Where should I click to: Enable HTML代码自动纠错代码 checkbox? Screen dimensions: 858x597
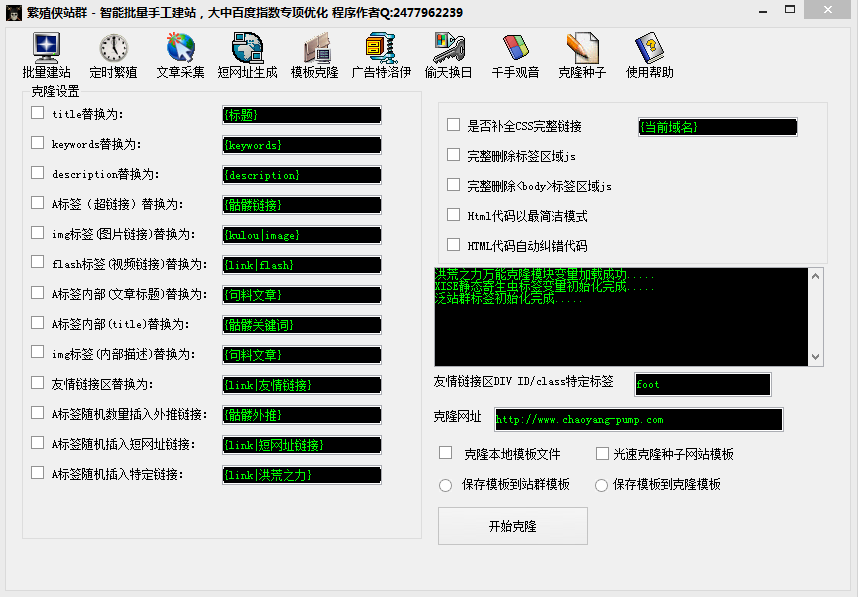pyautogui.click(x=454, y=245)
